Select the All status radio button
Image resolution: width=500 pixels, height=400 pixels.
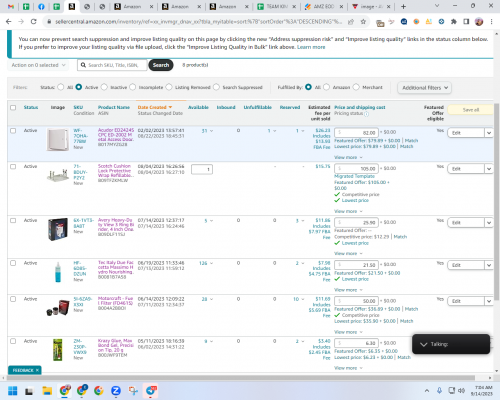pos(61,87)
